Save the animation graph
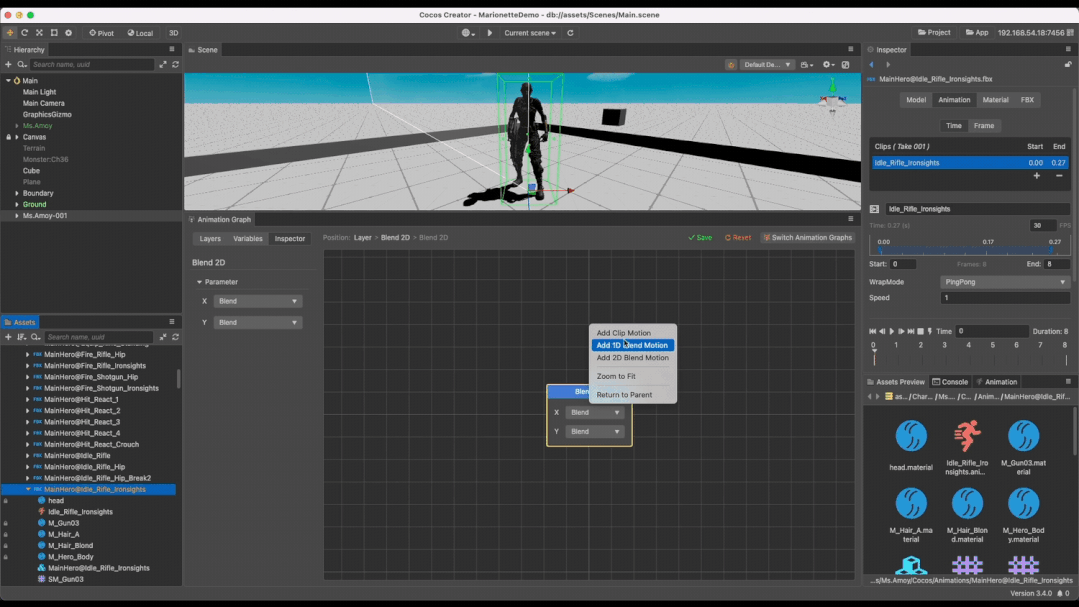The width and height of the screenshot is (1079, 607). point(700,237)
